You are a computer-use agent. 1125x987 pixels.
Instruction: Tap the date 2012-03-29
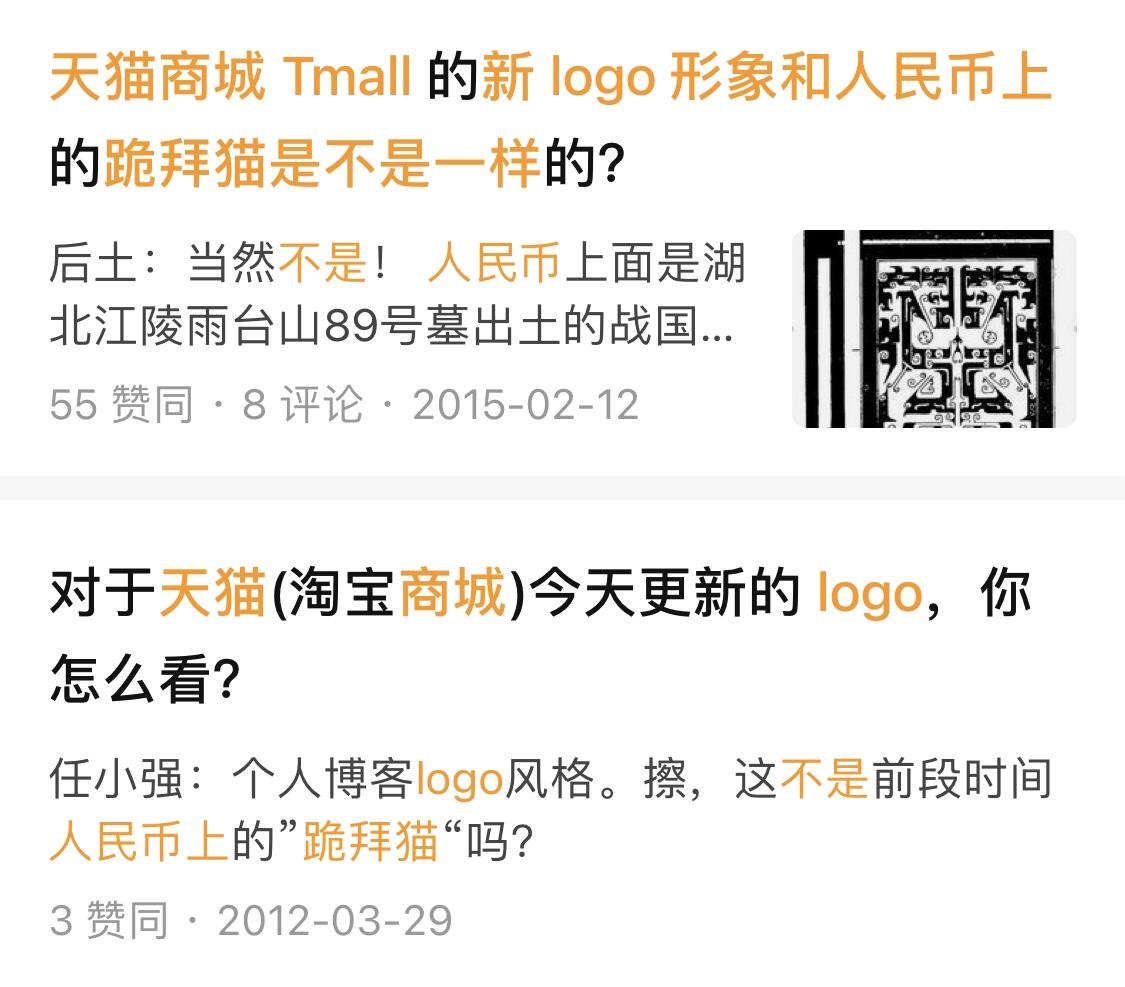coord(334,920)
